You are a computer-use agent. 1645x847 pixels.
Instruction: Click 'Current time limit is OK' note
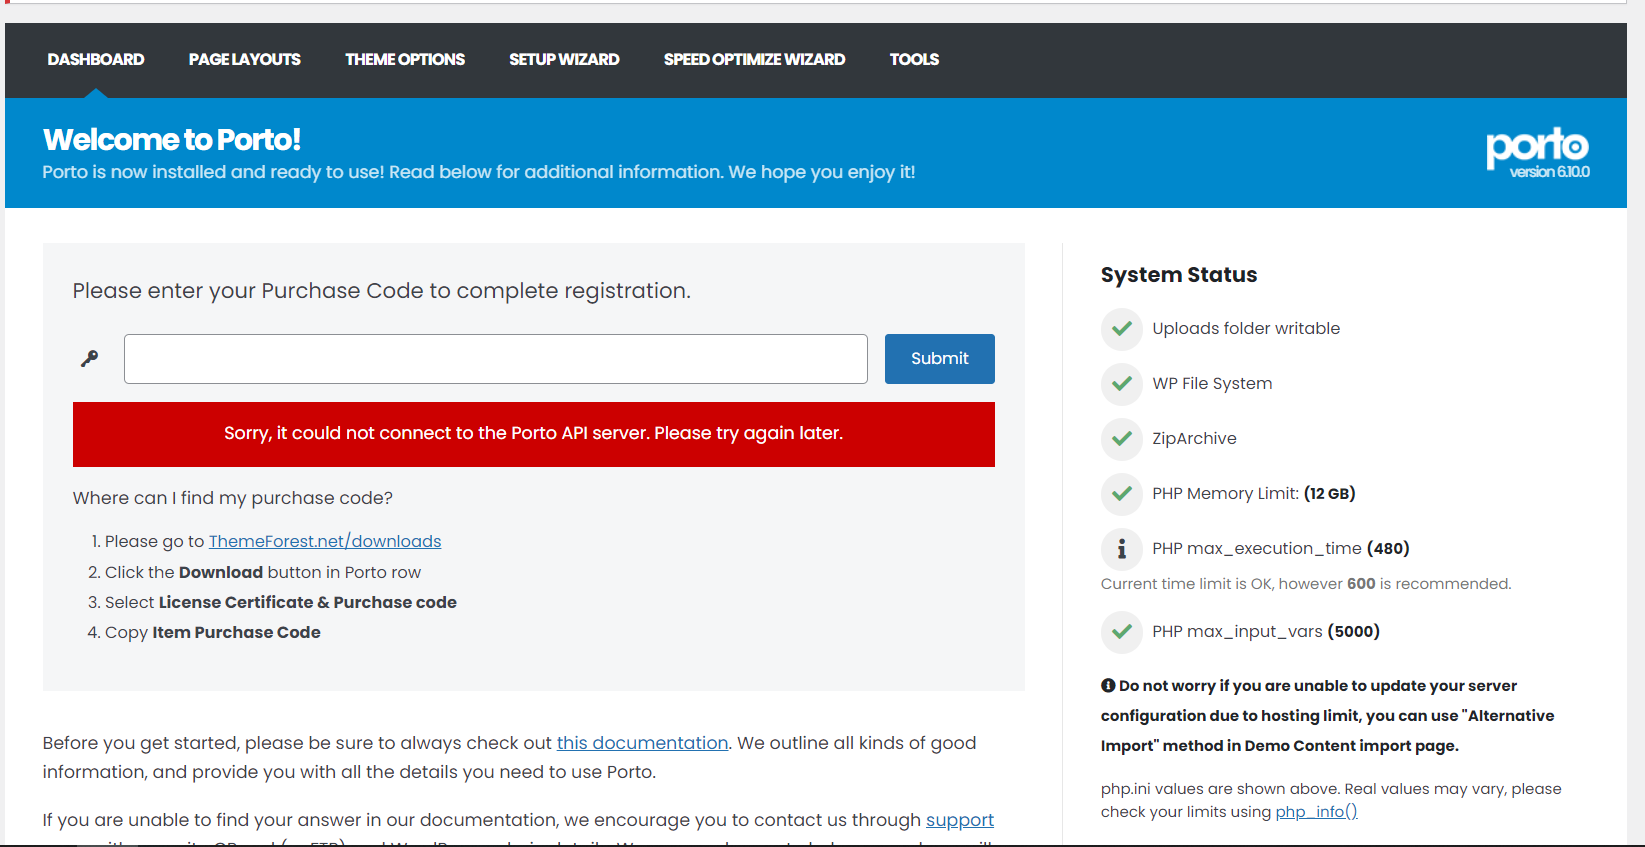pos(1306,584)
